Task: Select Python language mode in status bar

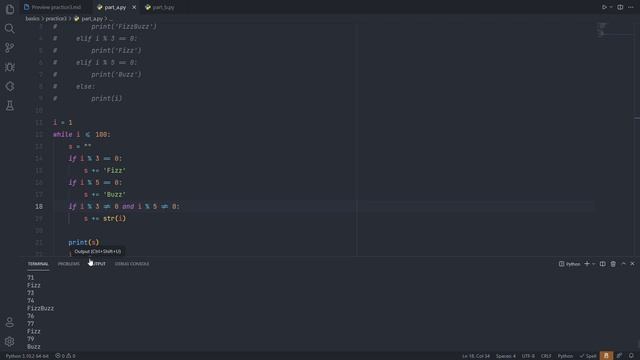Action: (x=565, y=356)
